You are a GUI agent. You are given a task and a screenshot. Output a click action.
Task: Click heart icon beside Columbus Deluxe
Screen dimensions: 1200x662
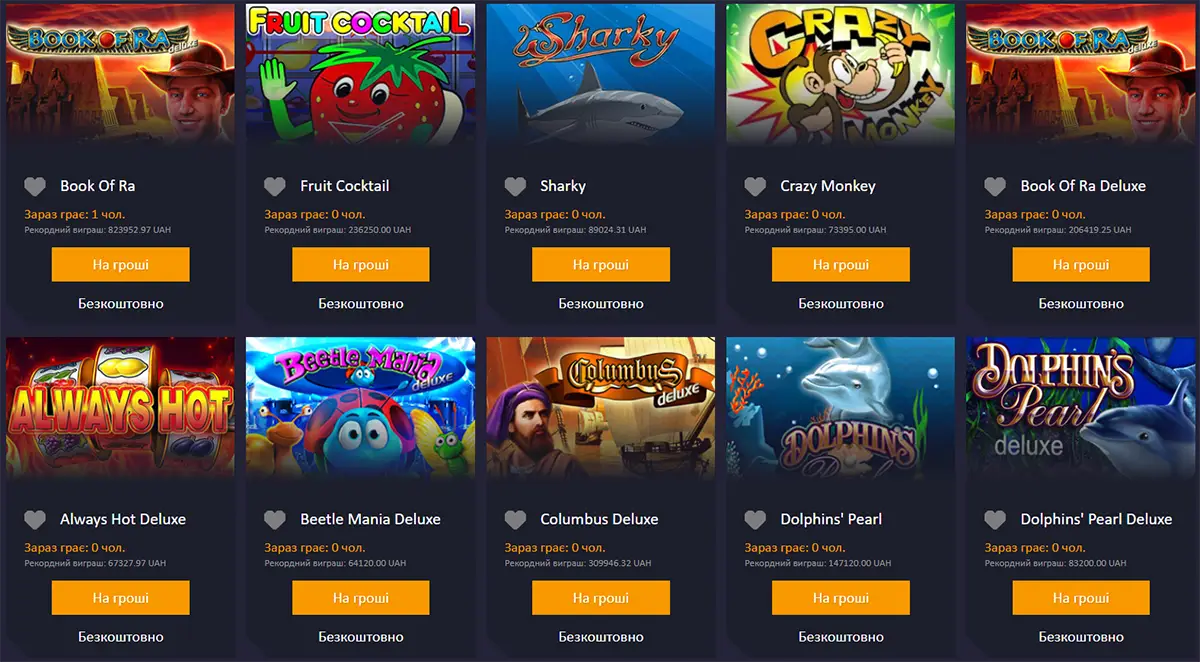pyautogui.click(x=515, y=520)
